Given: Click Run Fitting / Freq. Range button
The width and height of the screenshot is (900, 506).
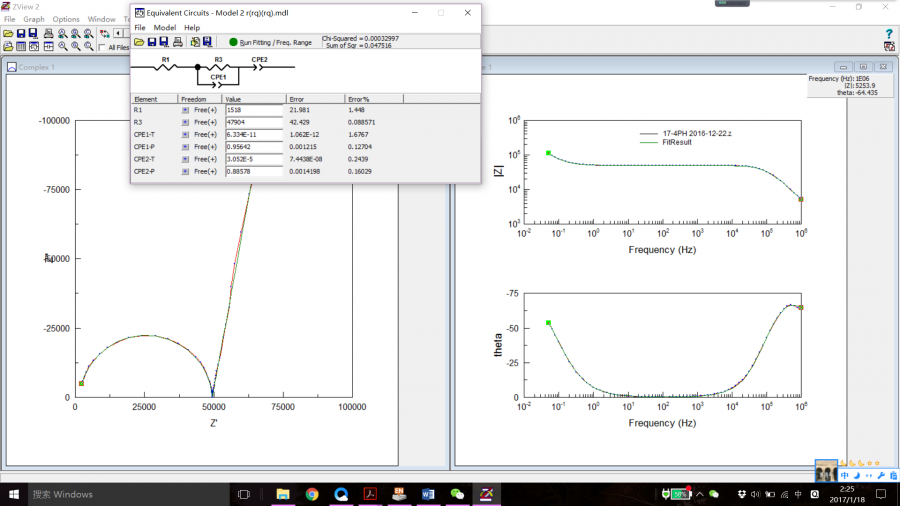Looking at the screenshot, I should (x=275, y=42).
